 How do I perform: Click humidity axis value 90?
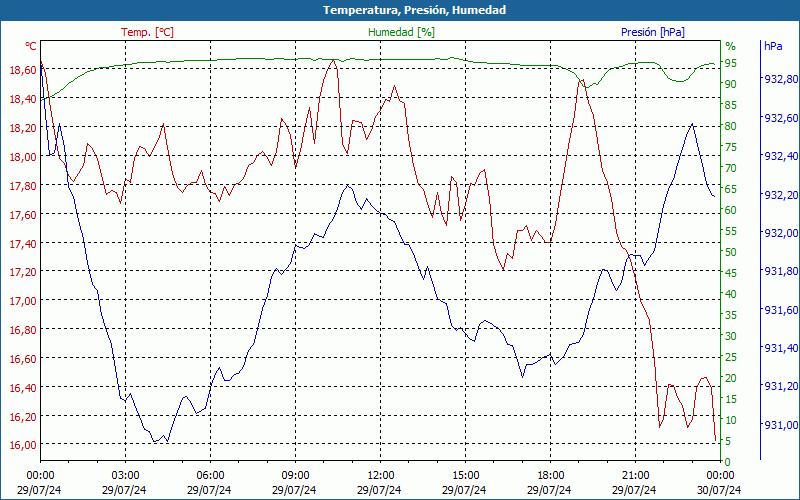[731, 84]
